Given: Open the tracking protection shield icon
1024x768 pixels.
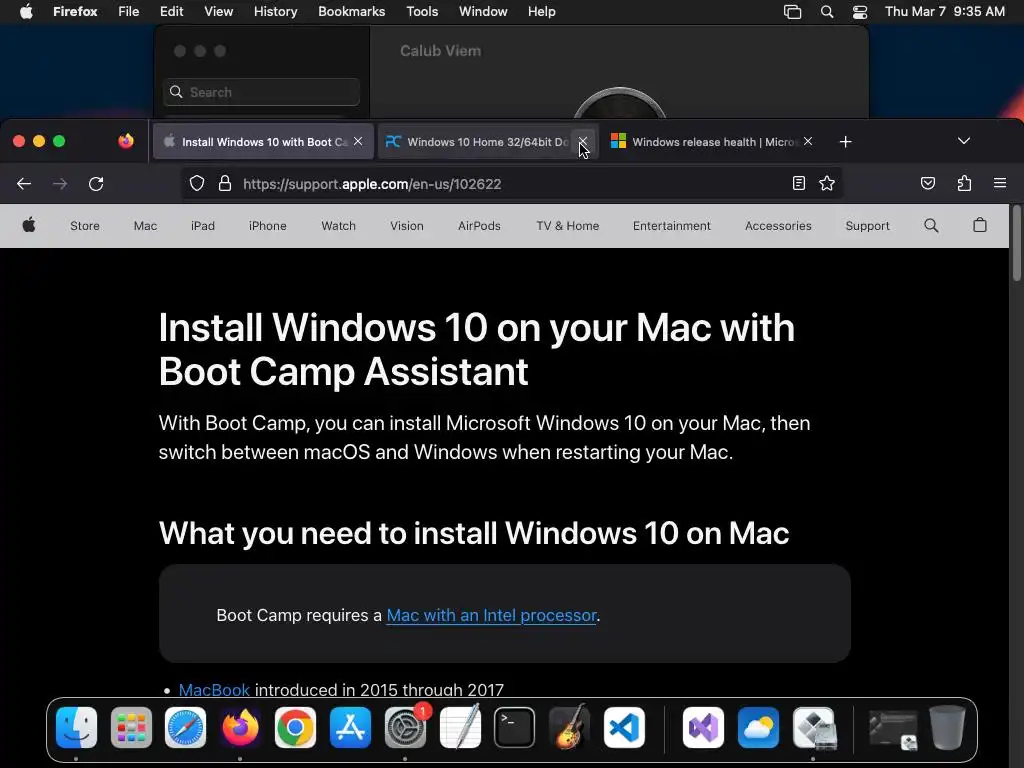Looking at the screenshot, I should point(197,184).
